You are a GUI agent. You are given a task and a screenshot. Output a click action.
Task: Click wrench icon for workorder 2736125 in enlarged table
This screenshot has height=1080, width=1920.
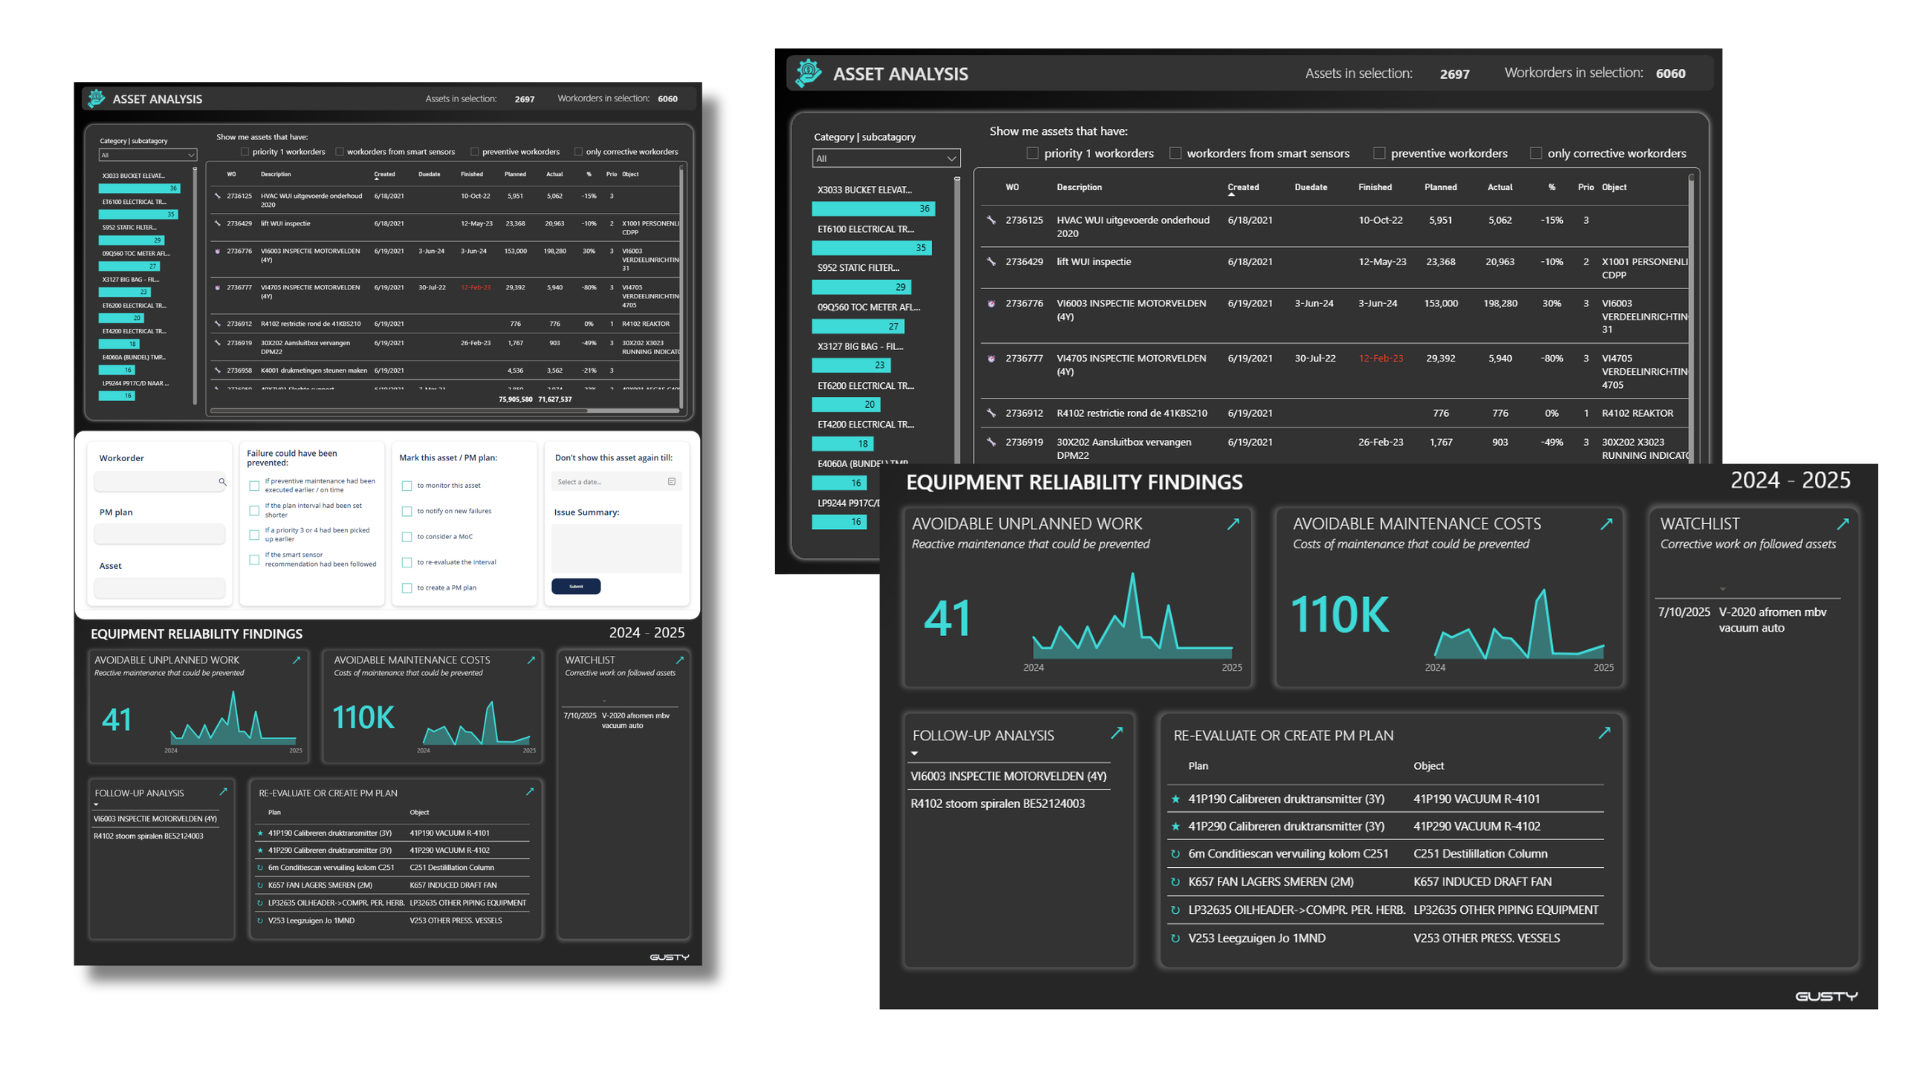click(991, 220)
